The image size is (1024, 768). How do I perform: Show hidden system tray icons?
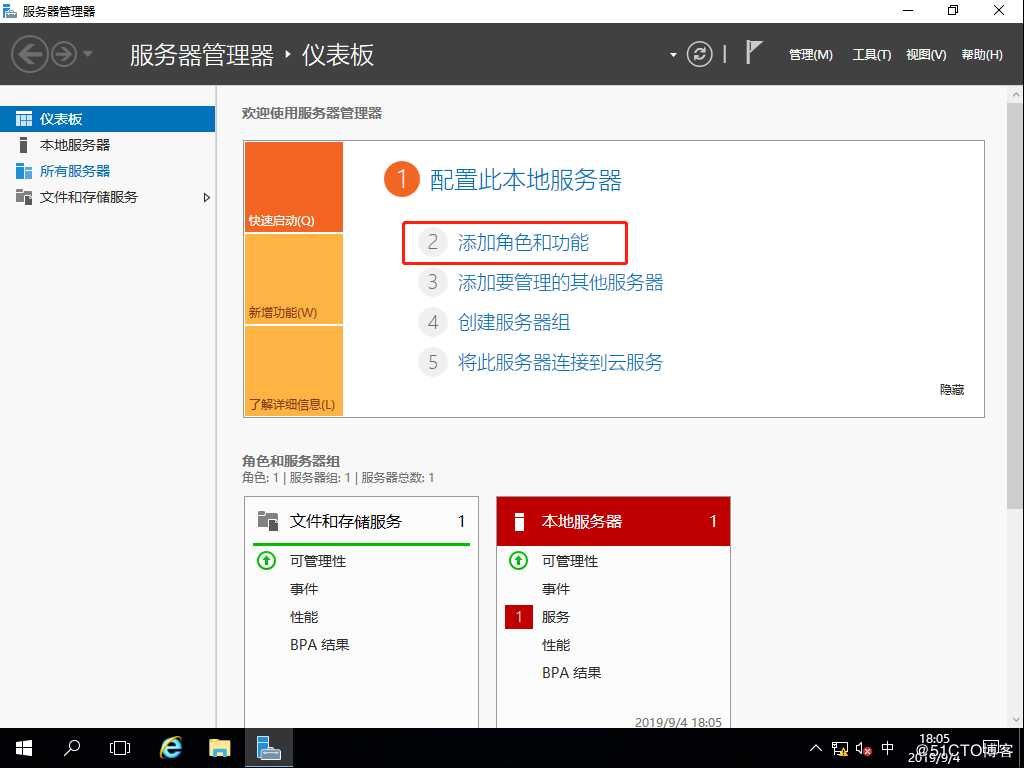point(816,748)
